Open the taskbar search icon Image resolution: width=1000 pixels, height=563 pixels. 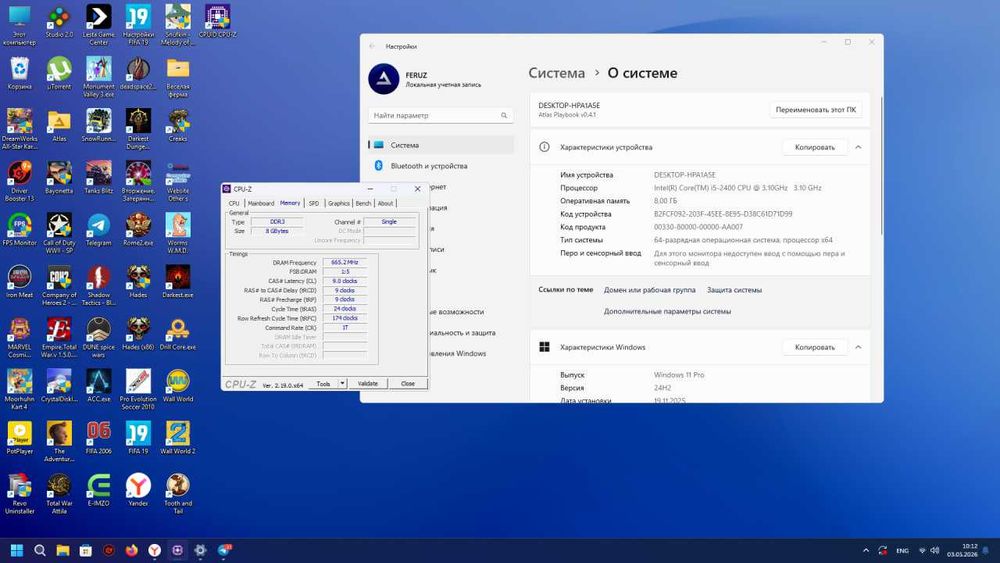[x=40, y=550]
